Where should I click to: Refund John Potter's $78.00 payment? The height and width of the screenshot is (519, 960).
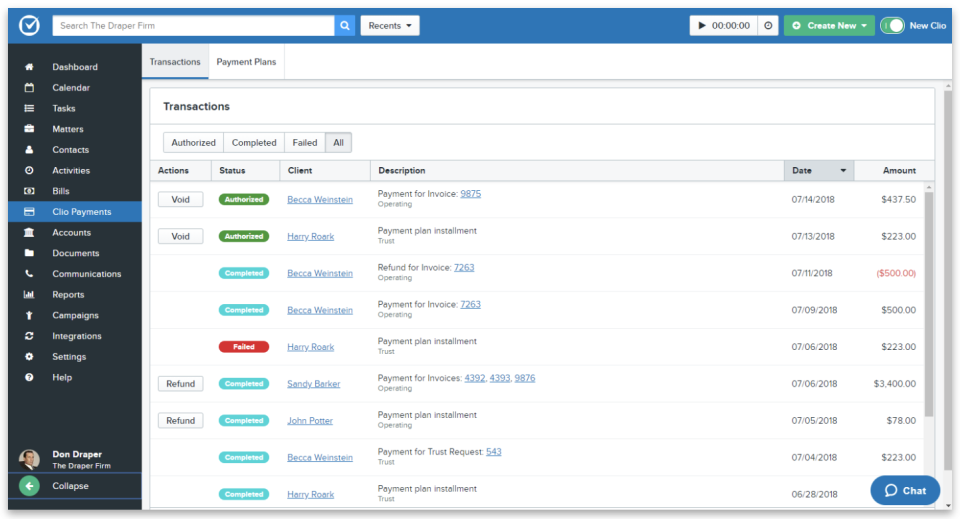pos(181,420)
